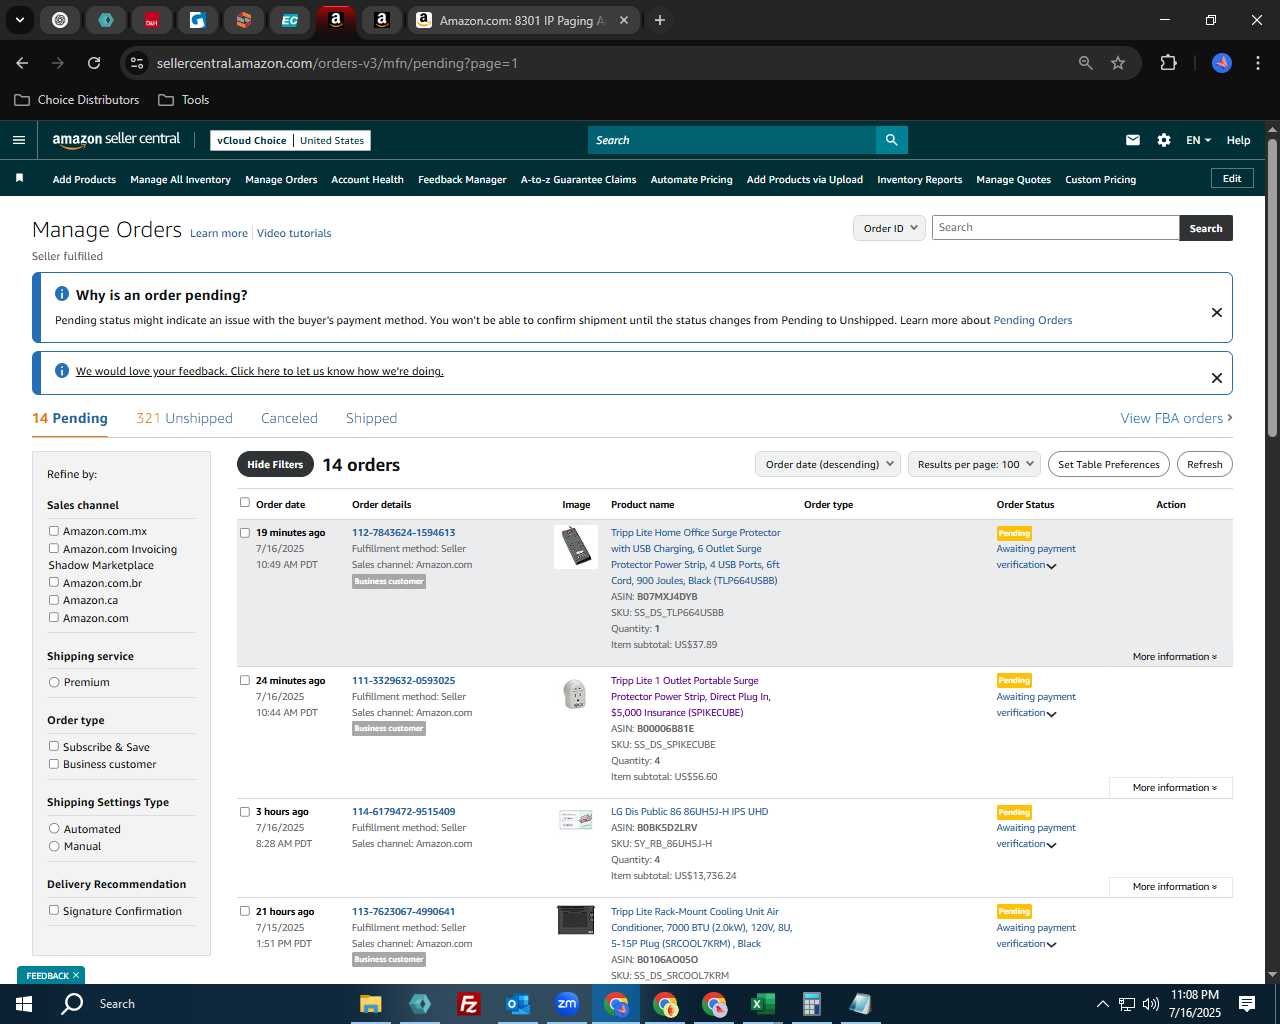Switch to the Canceled orders tab

(x=289, y=418)
